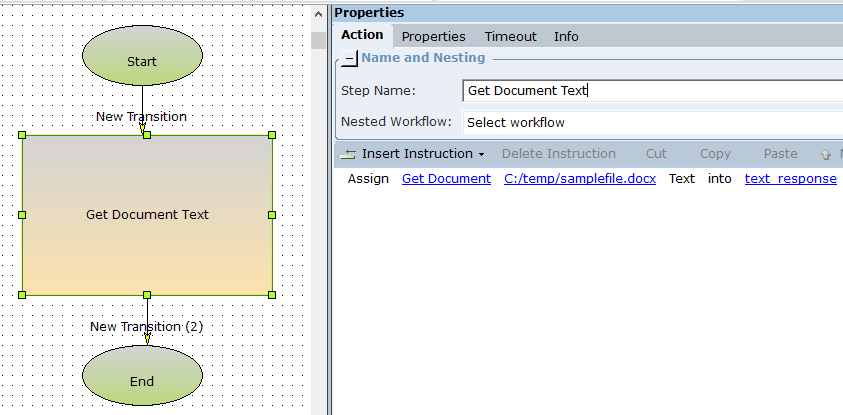Collapse the Name and Nesting section
843x415 pixels.
click(x=349, y=58)
